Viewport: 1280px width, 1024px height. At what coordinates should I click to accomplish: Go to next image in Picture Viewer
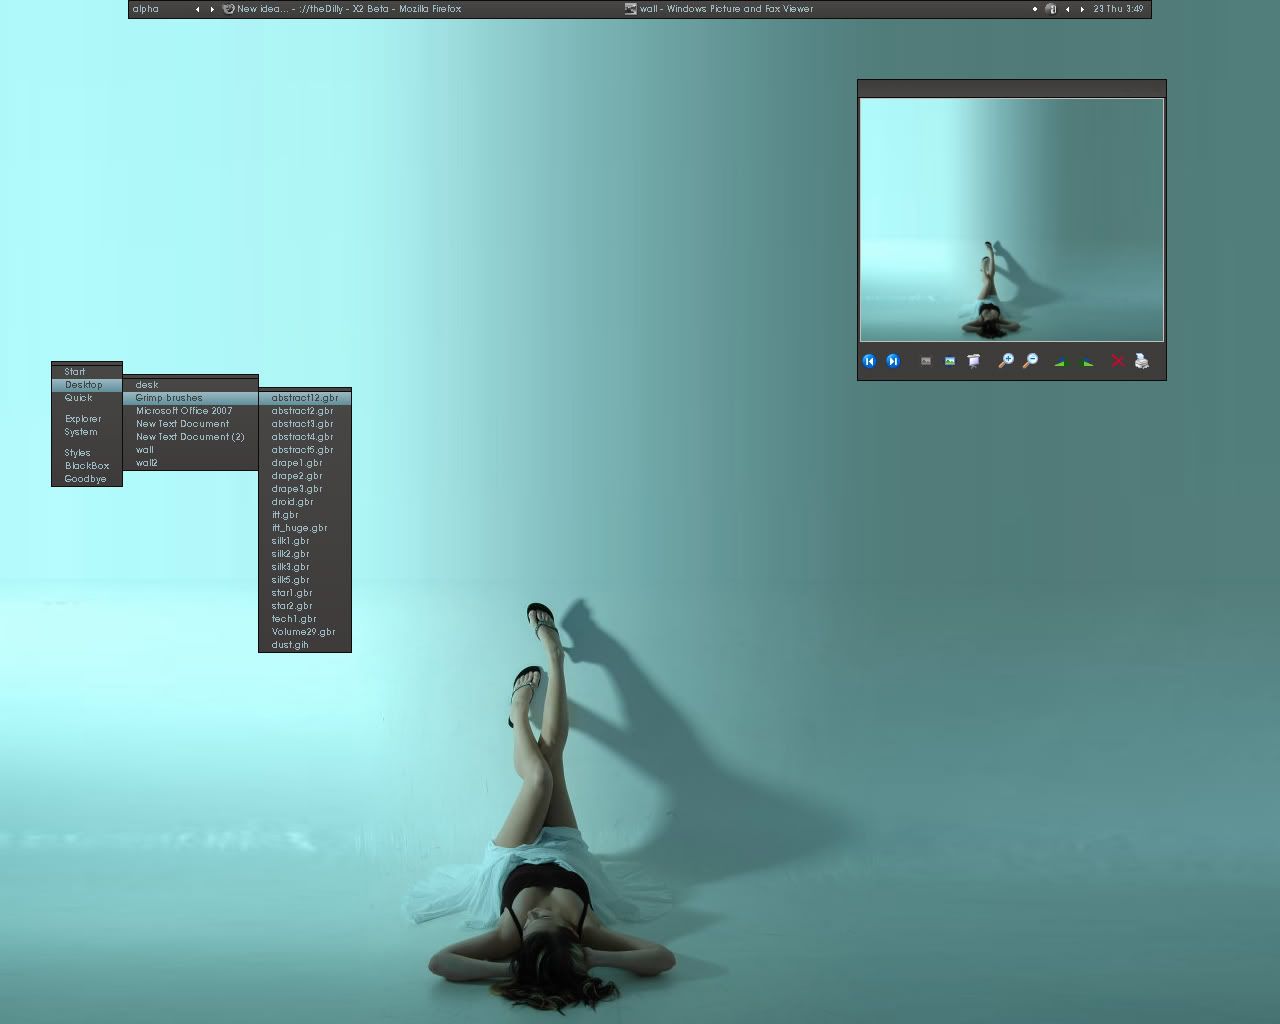point(893,361)
